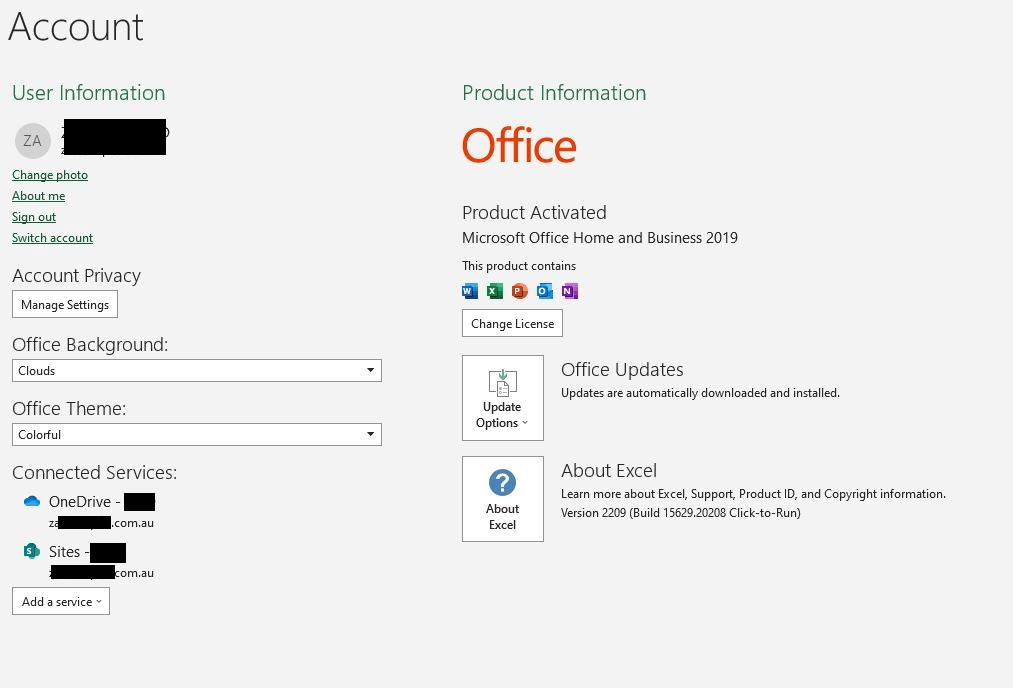The height and width of the screenshot is (688, 1013).
Task: Click the Account page title
Action: (76, 27)
